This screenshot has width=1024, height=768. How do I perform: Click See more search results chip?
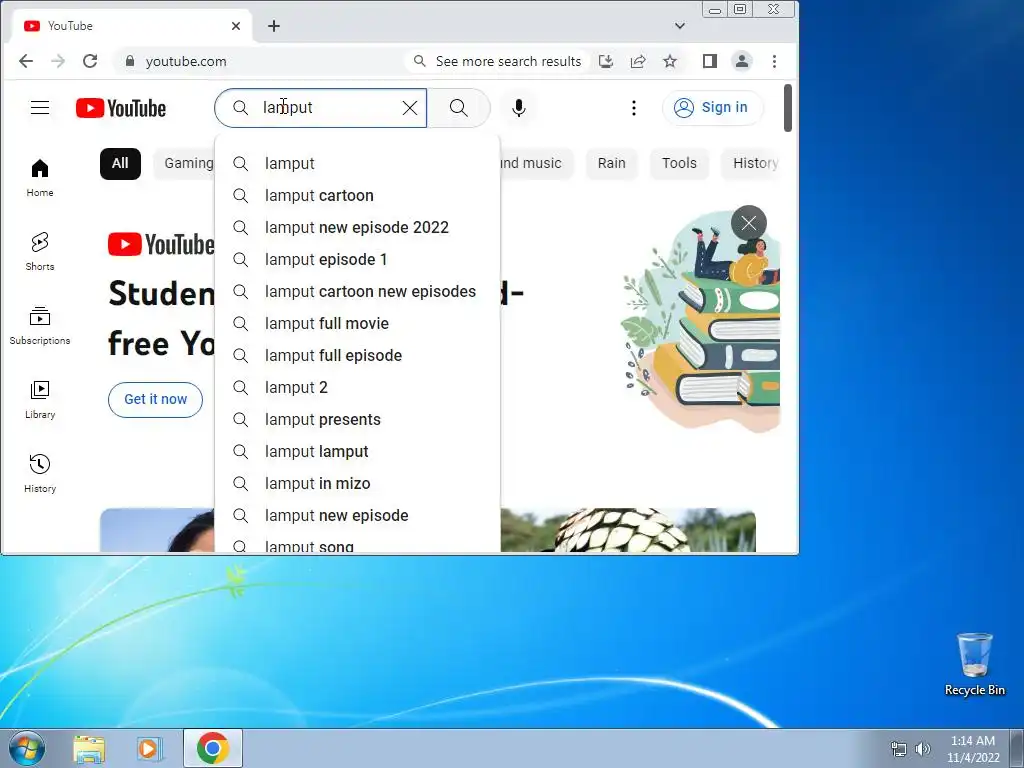pos(498,61)
